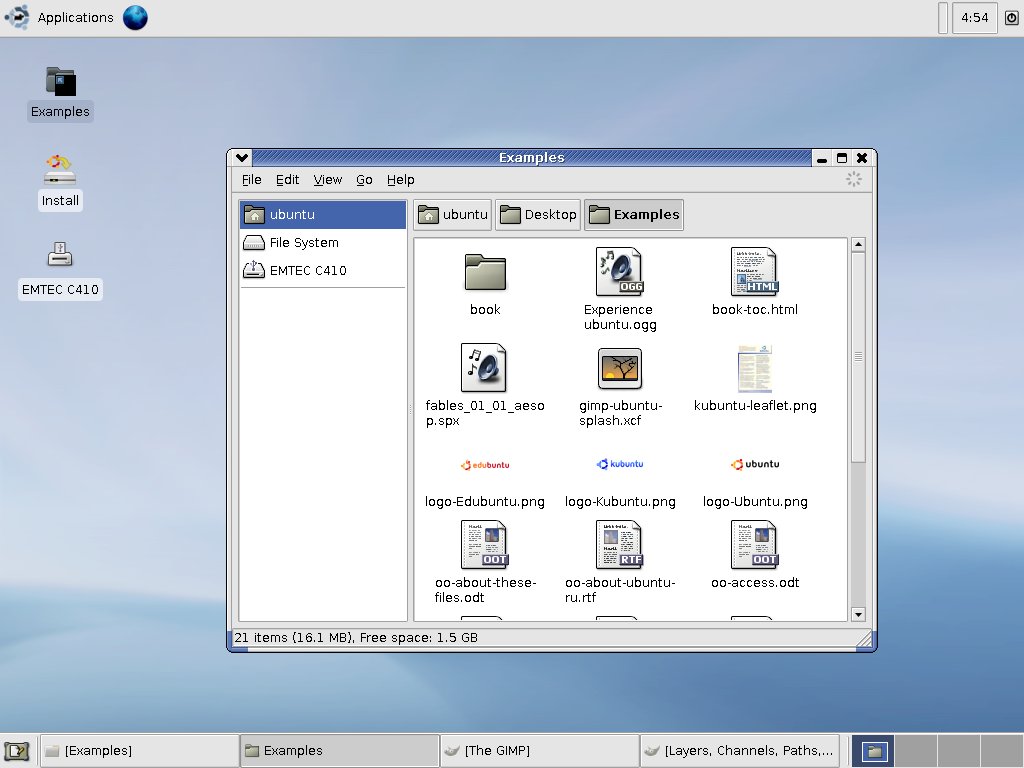1024x768 pixels.
Task: Open the View menu
Action: pyautogui.click(x=327, y=180)
